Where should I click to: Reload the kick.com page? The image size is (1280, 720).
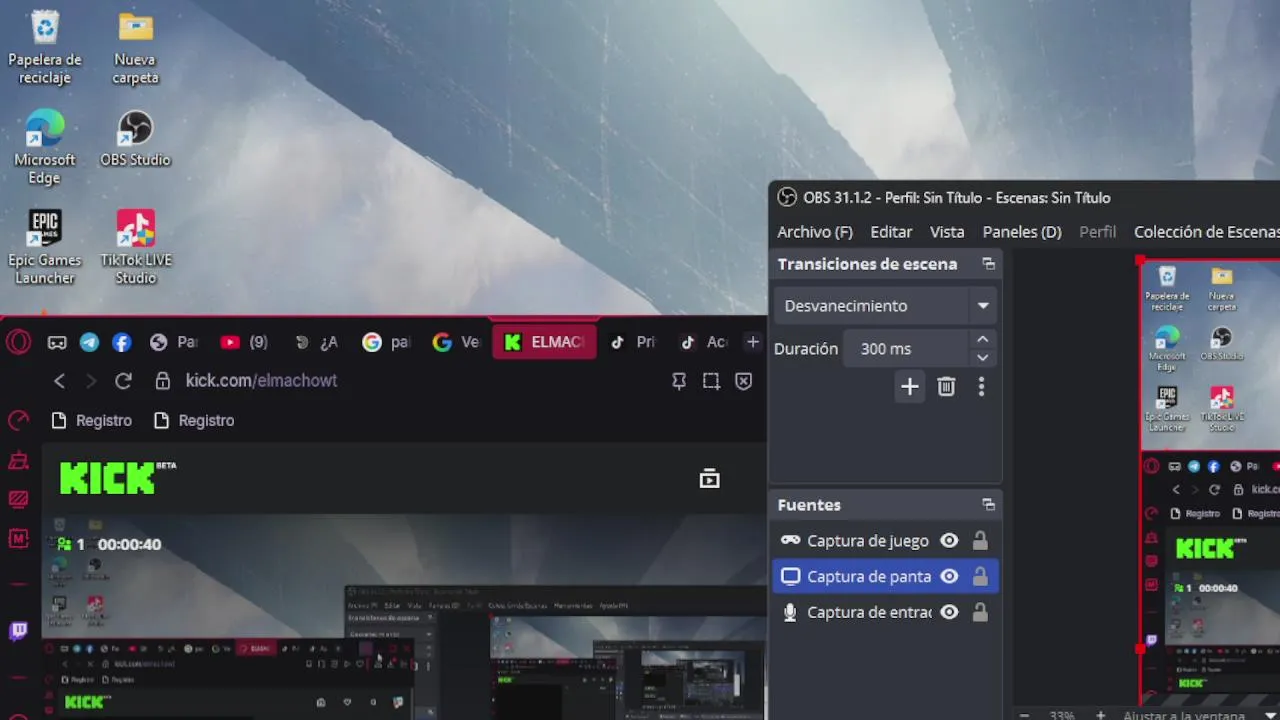coord(123,381)
